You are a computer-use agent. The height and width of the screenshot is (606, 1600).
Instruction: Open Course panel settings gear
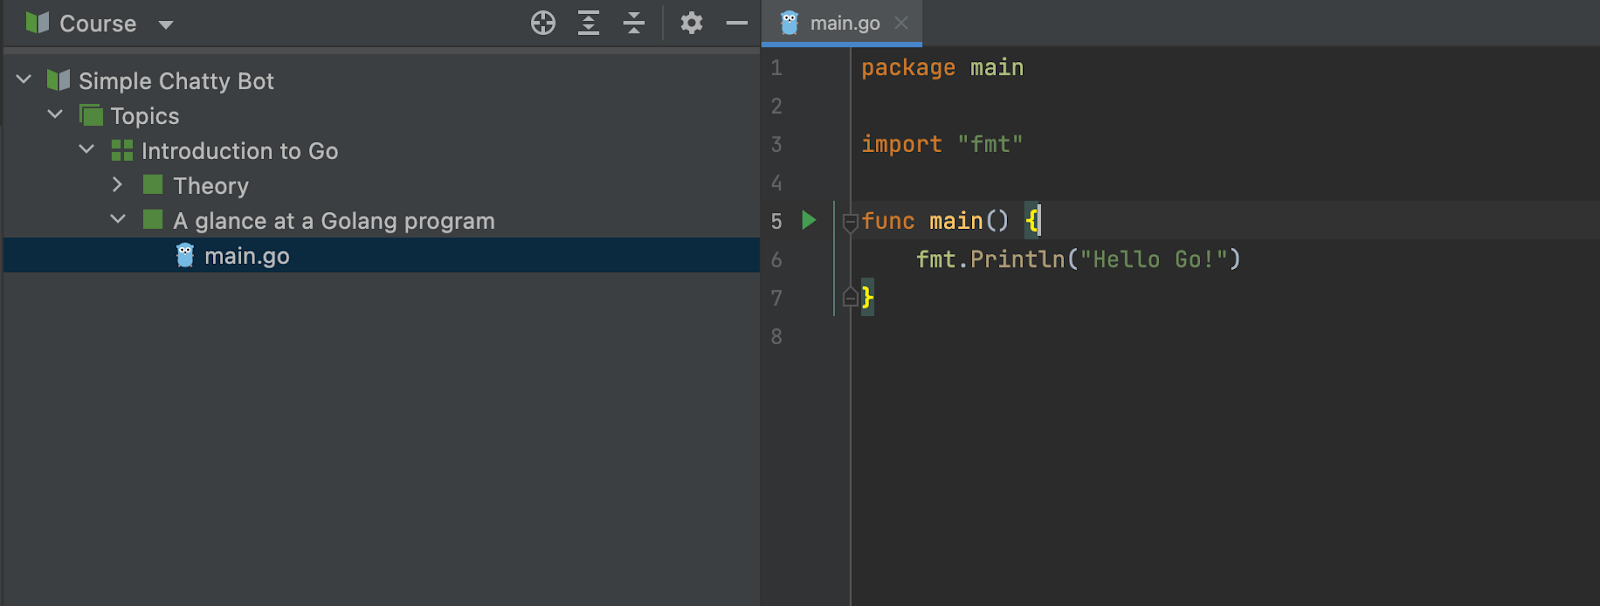691,23
